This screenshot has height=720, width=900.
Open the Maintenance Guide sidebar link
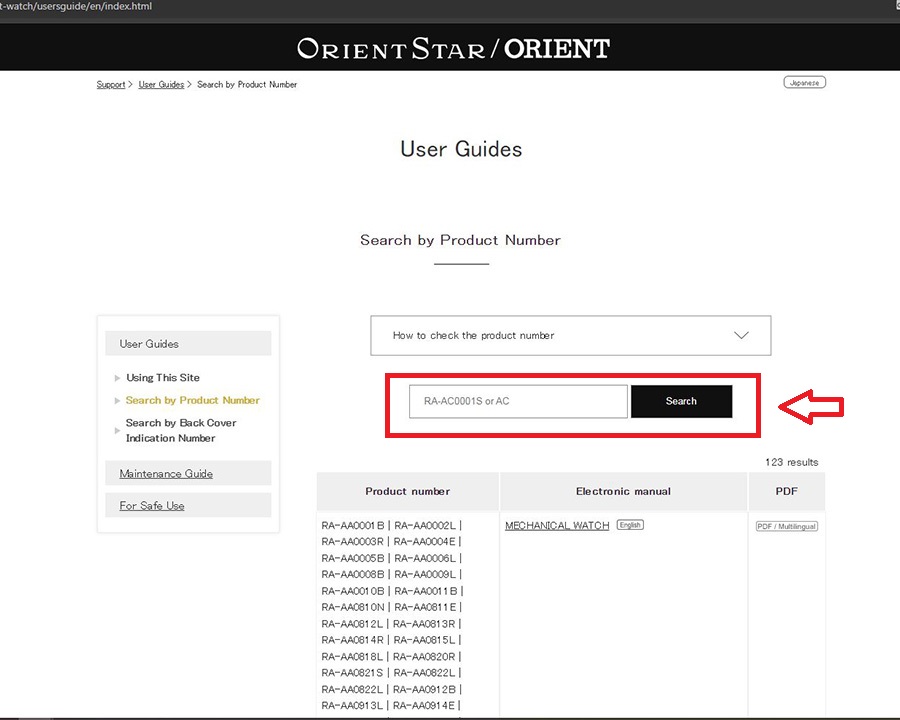[166, 474]
